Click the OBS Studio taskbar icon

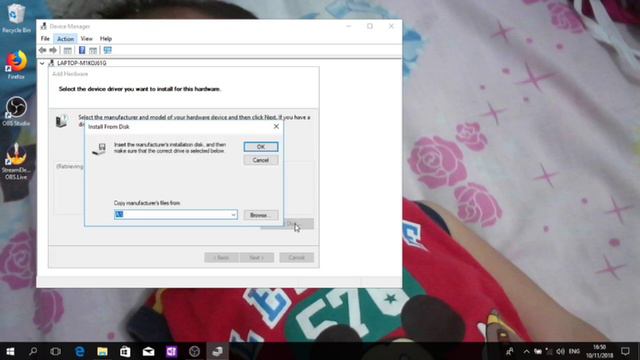point(195,351)
